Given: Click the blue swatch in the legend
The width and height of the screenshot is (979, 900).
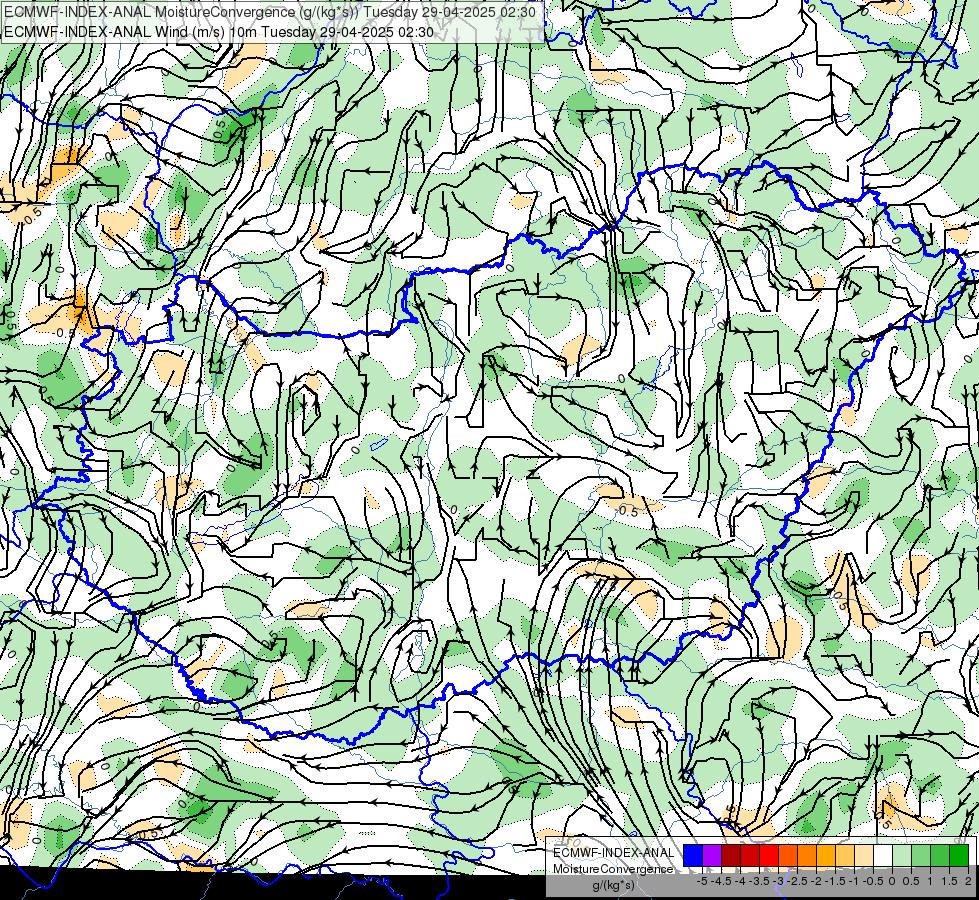Looking at the screenshot, I should coord(693,855).
